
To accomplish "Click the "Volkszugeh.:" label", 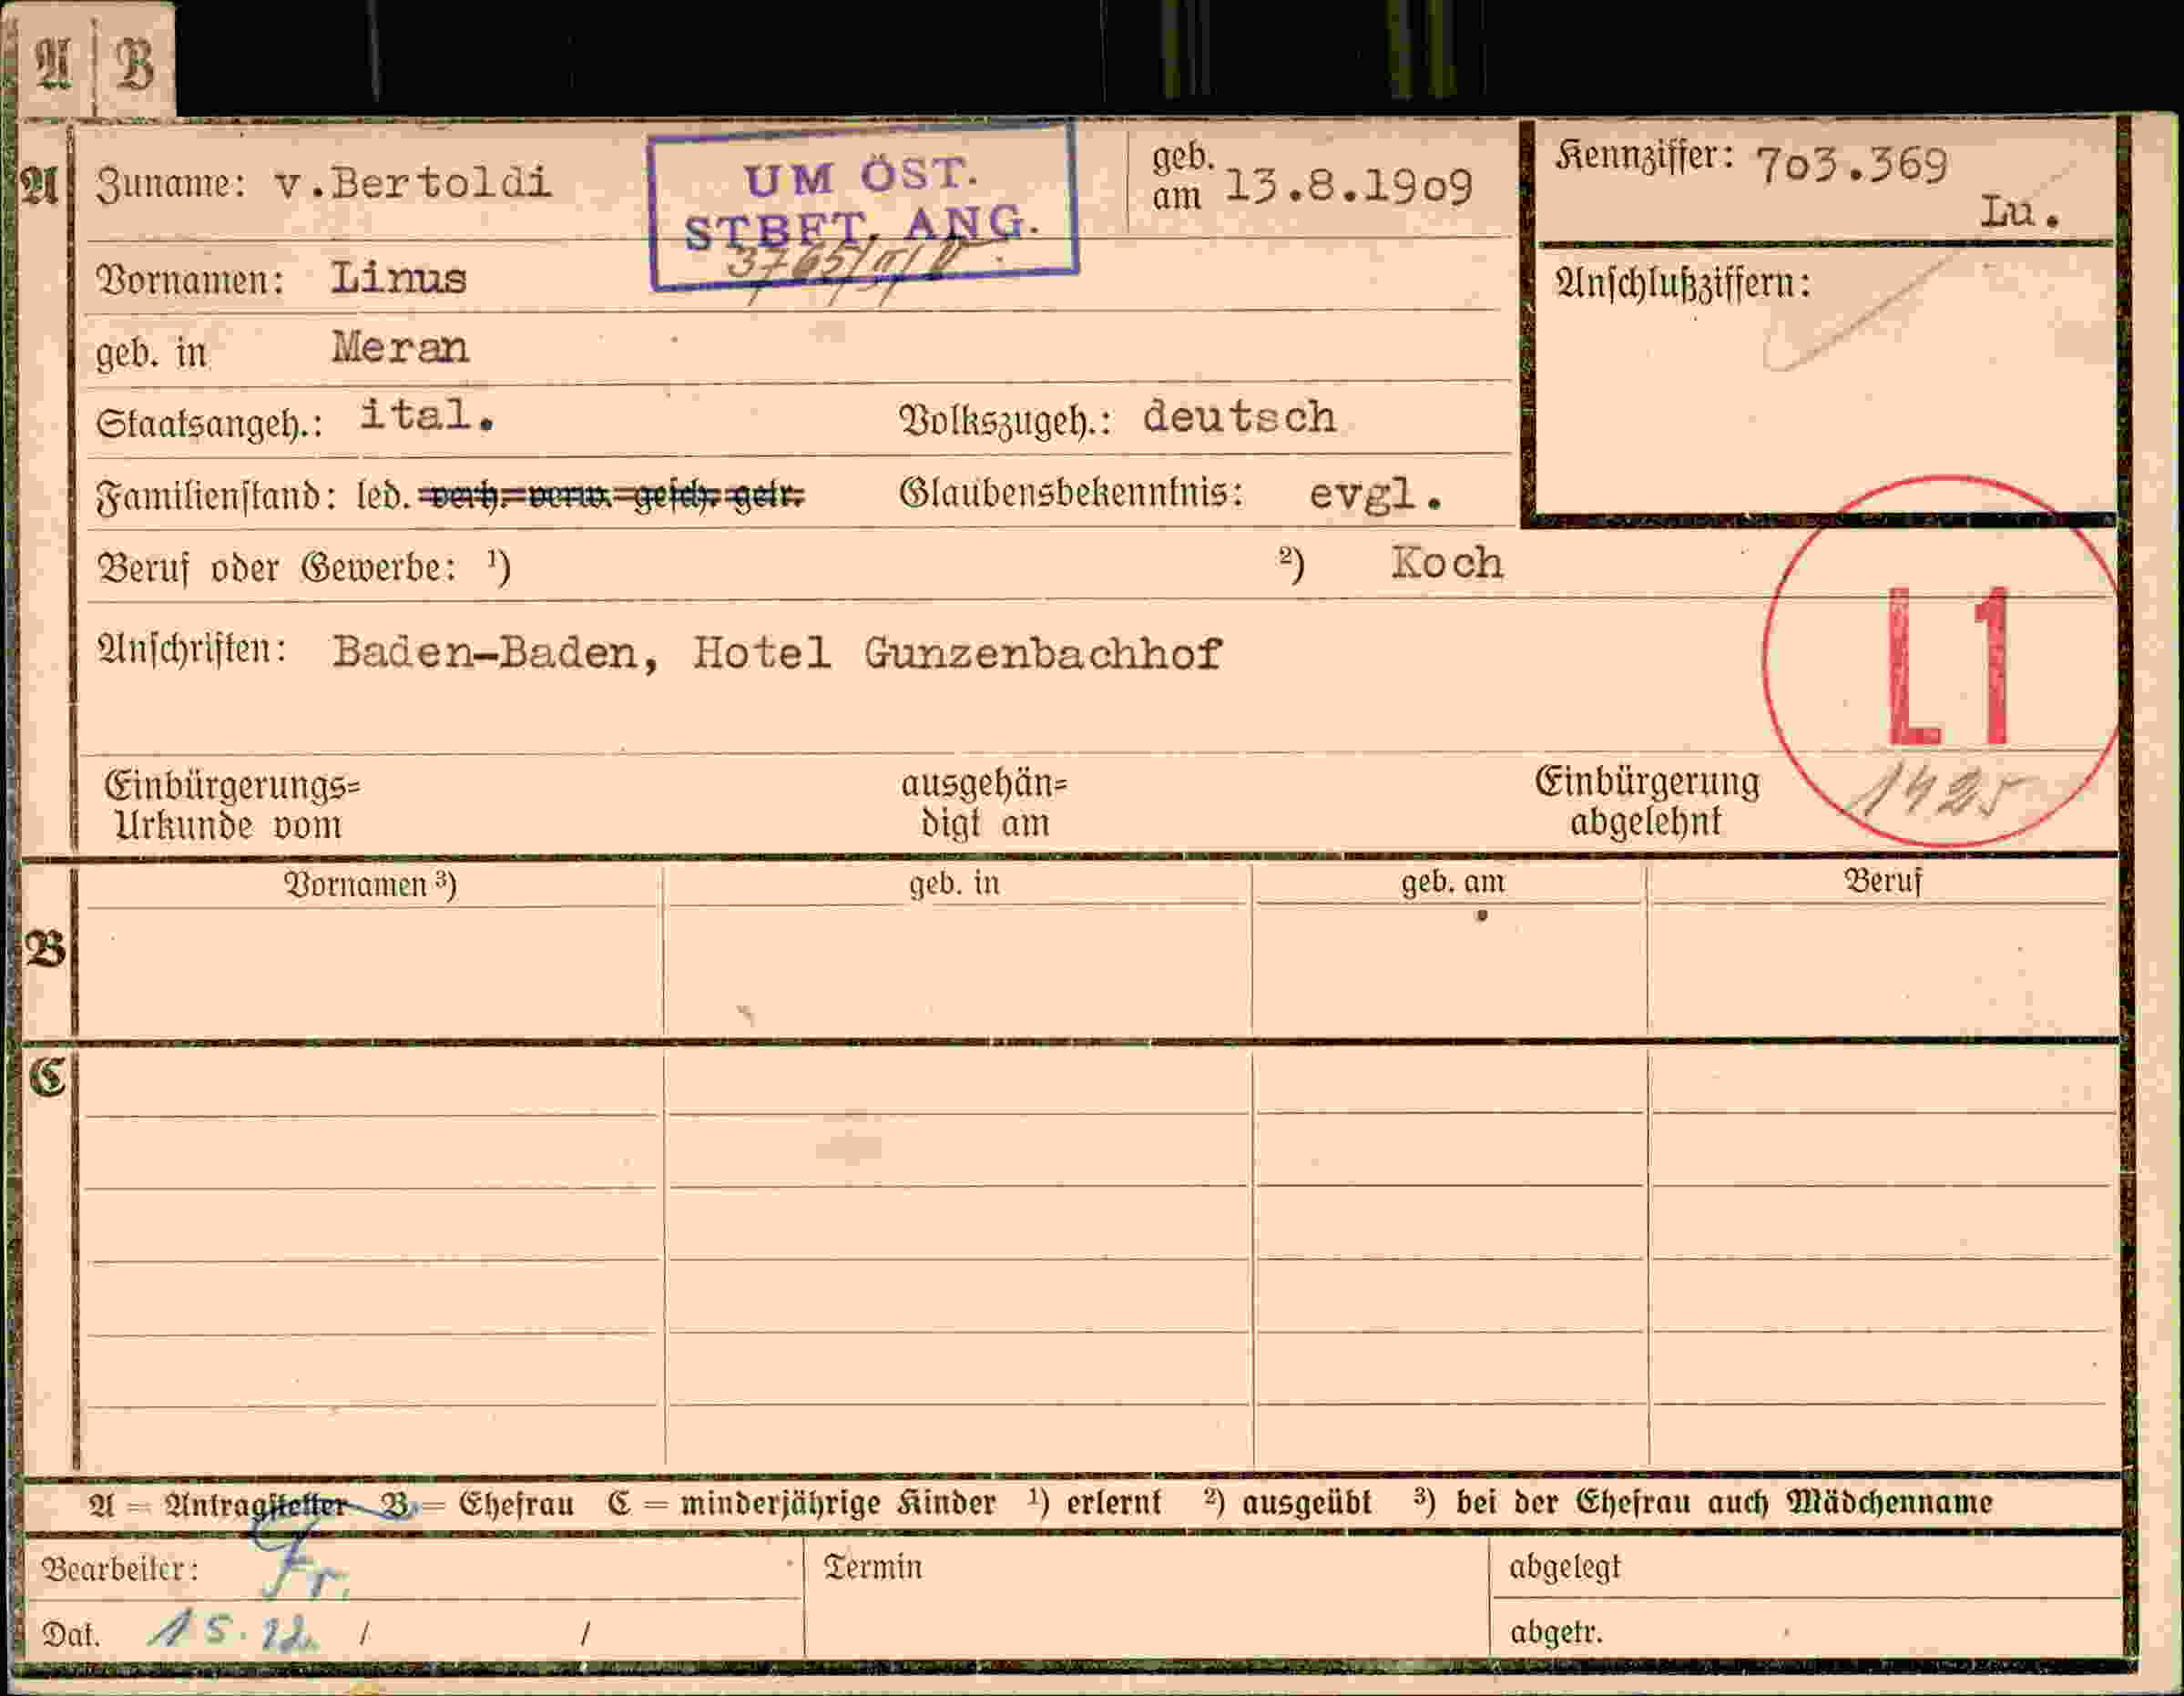I will 1005,420.
